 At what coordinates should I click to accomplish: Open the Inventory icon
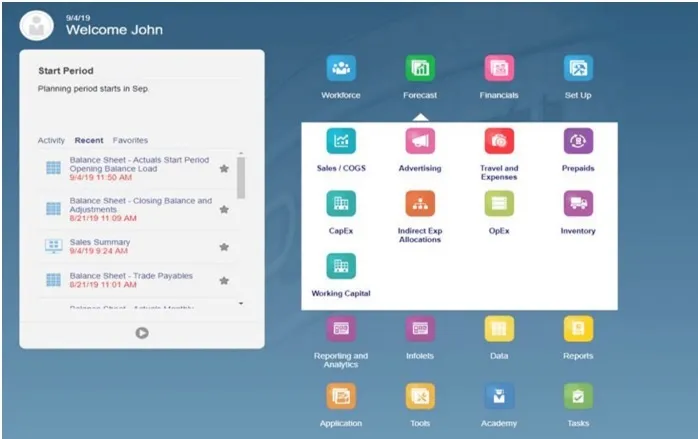tap(578, 204)
